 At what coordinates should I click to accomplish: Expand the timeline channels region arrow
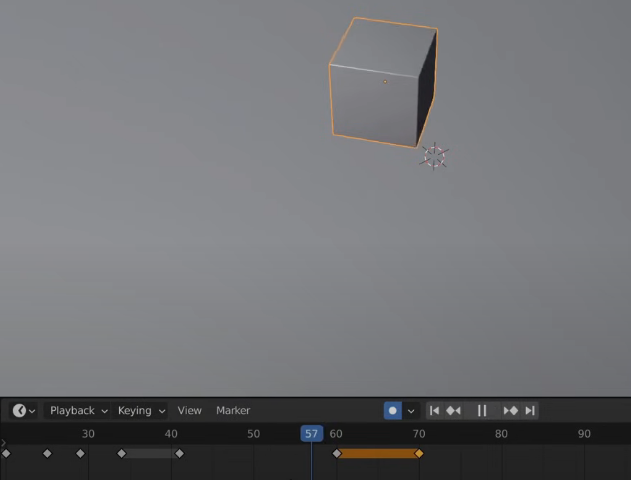point(3,443)
